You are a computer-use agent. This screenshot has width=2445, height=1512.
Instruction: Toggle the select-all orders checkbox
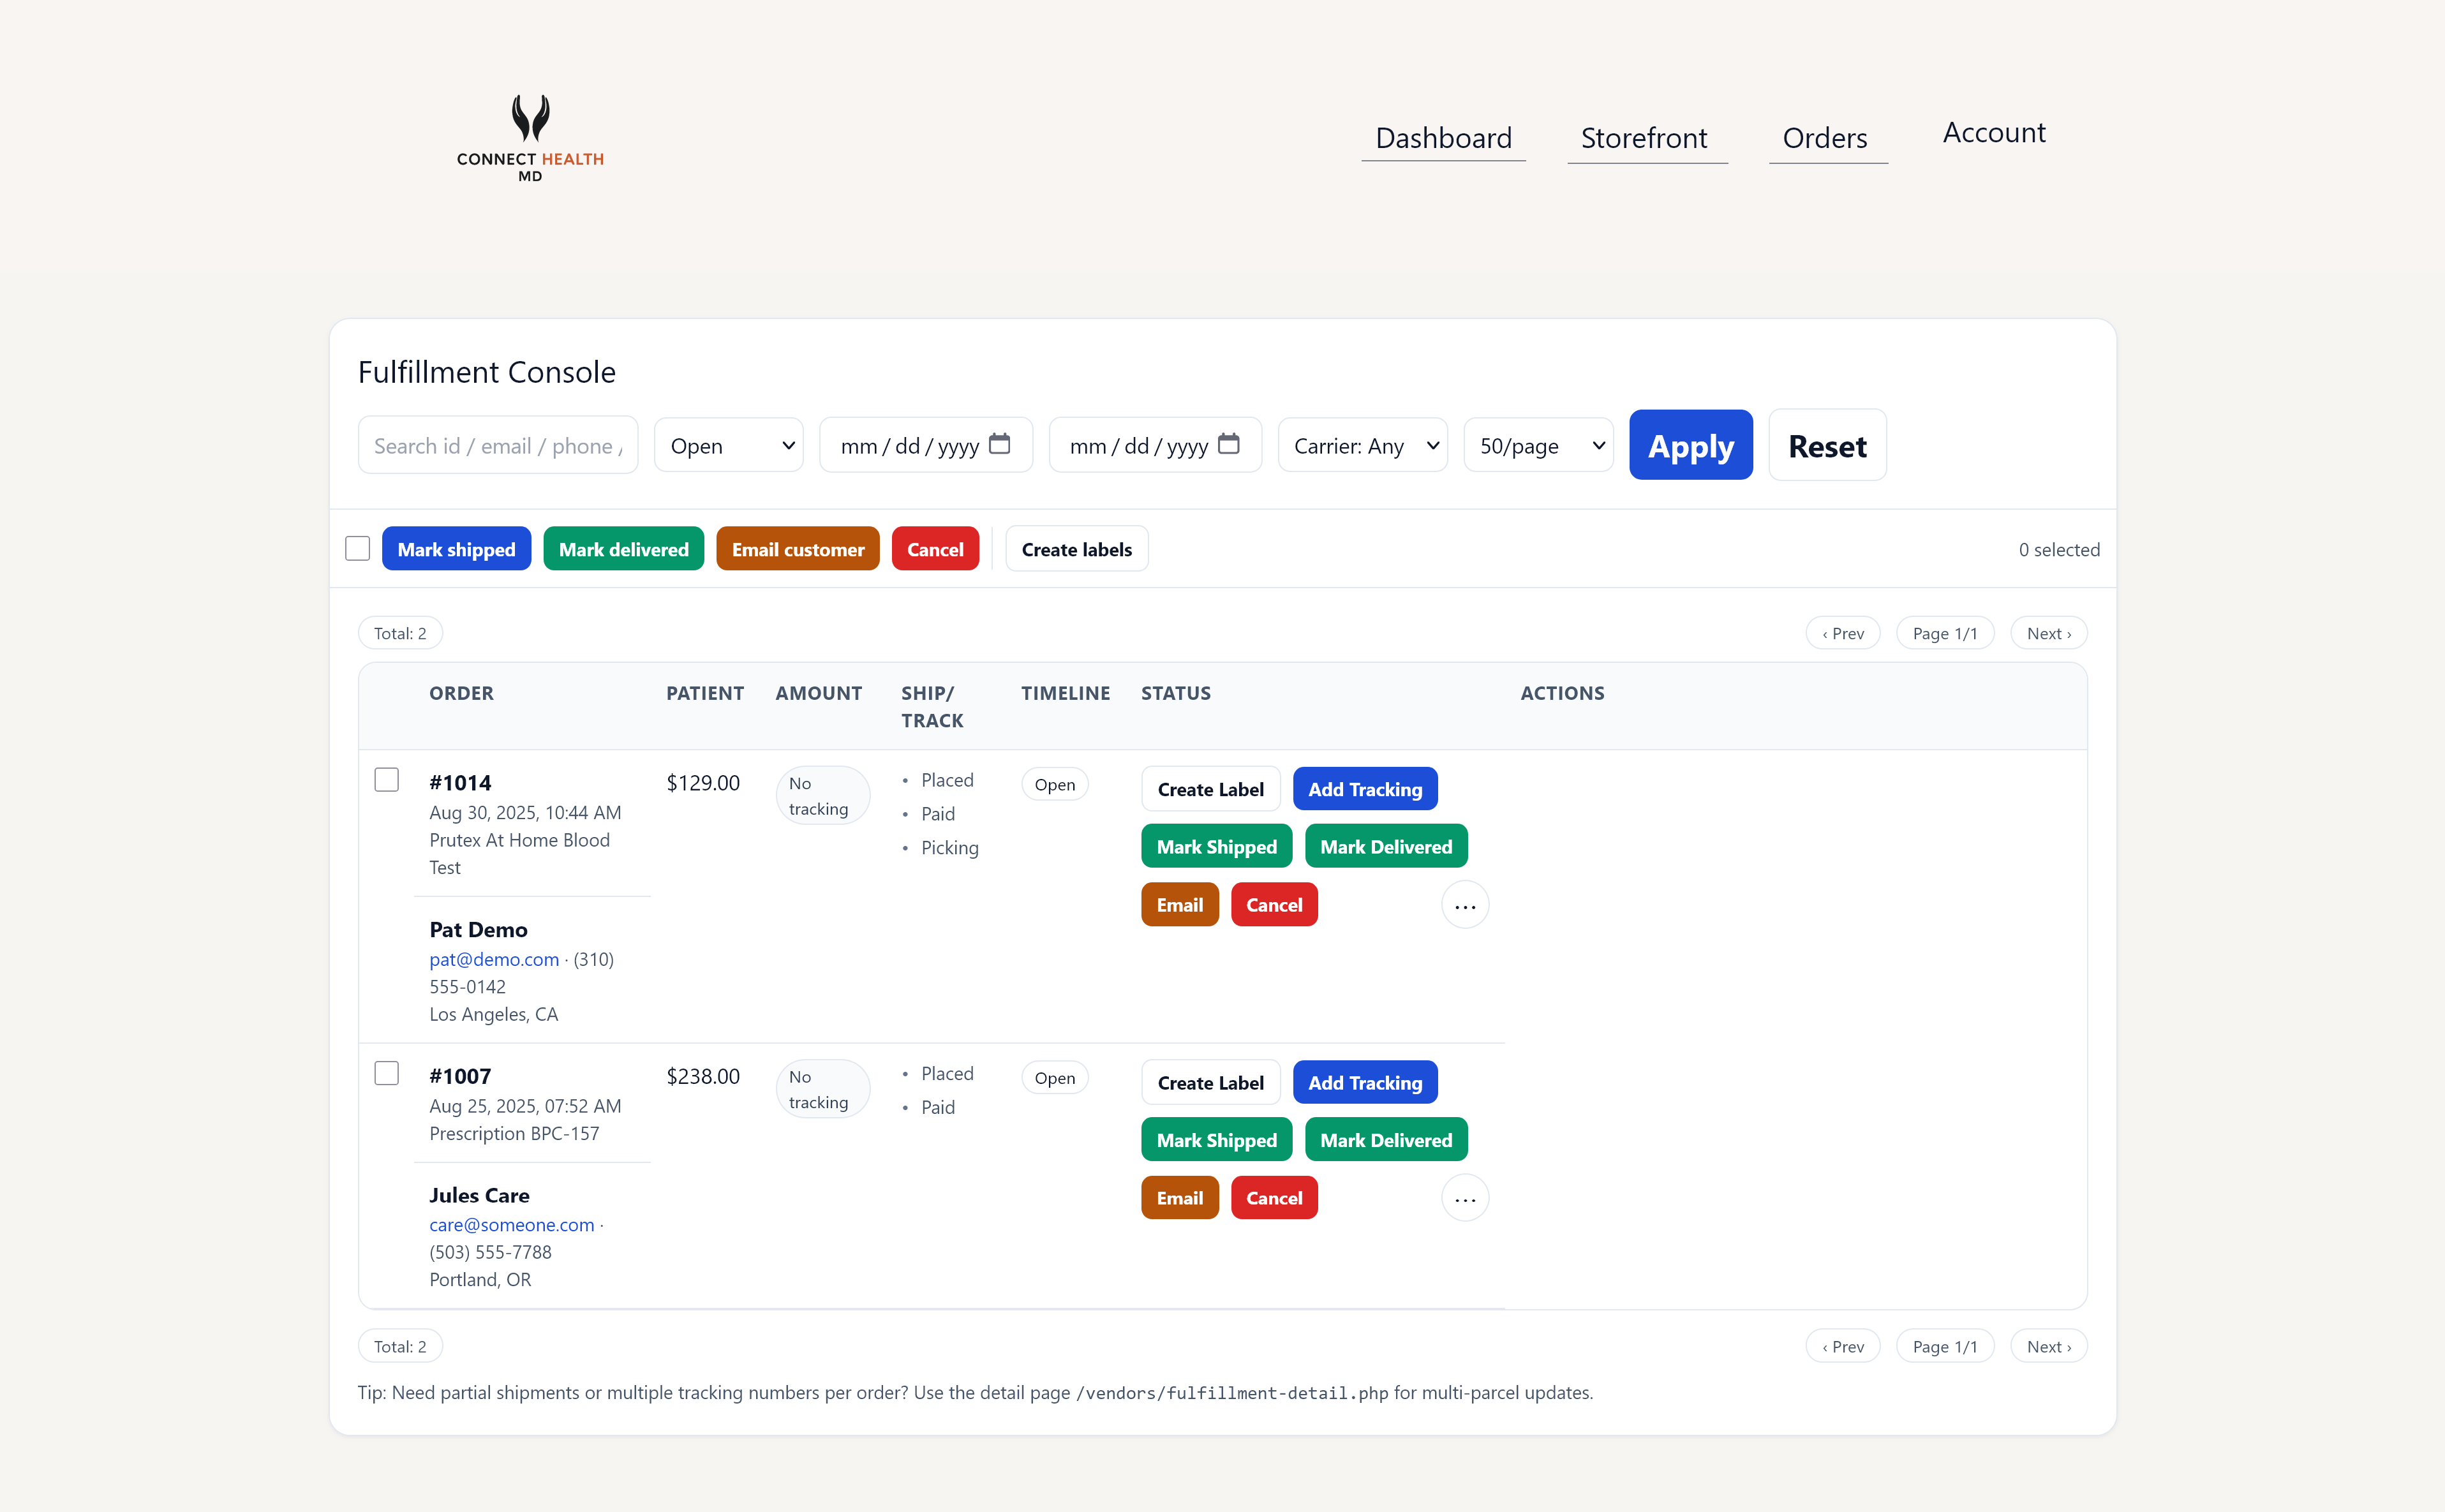click(x=357, y=548)
